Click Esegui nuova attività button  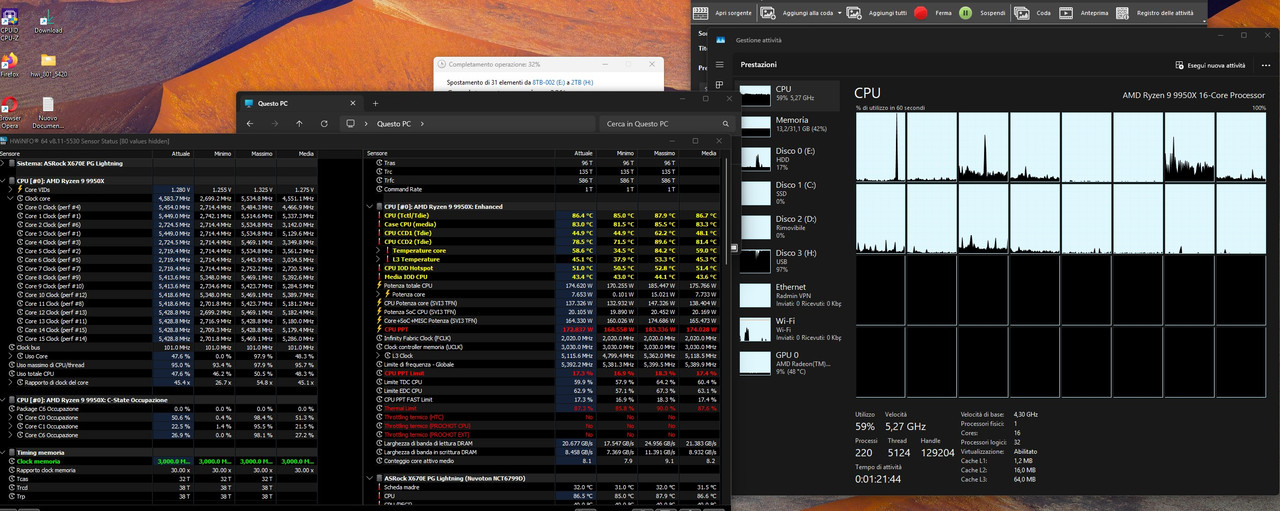(1208, 64)
